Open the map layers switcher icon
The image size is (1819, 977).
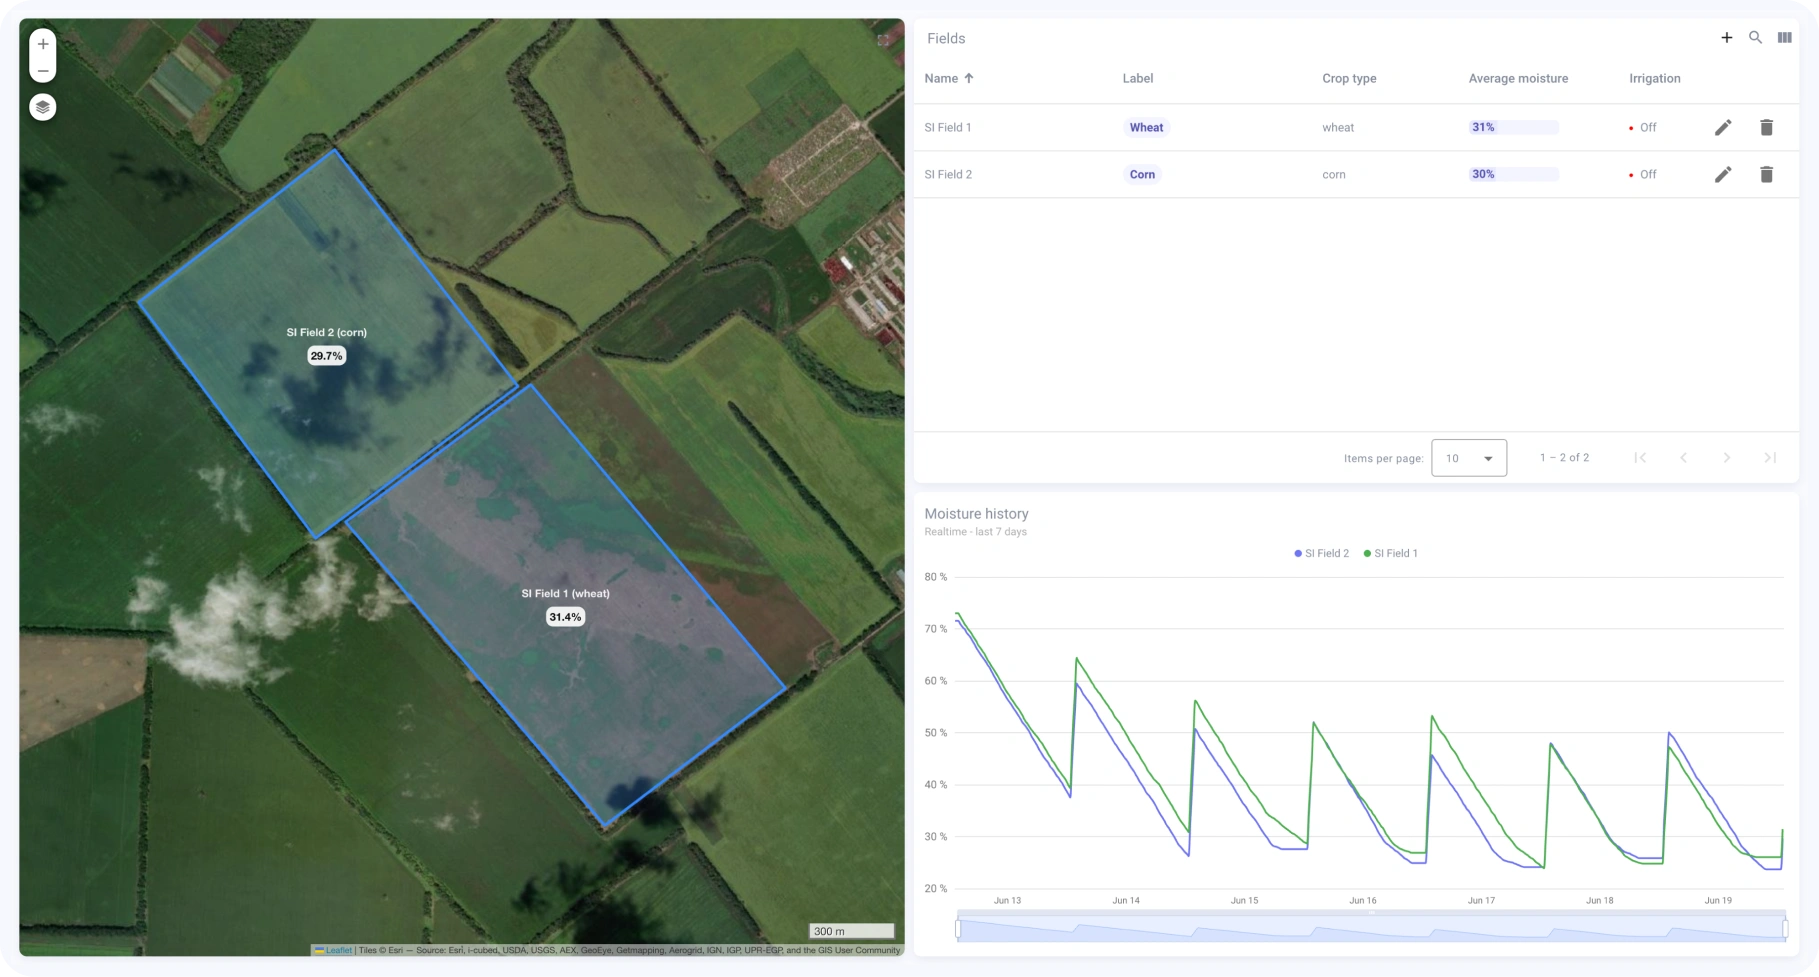tap(42, 106)
